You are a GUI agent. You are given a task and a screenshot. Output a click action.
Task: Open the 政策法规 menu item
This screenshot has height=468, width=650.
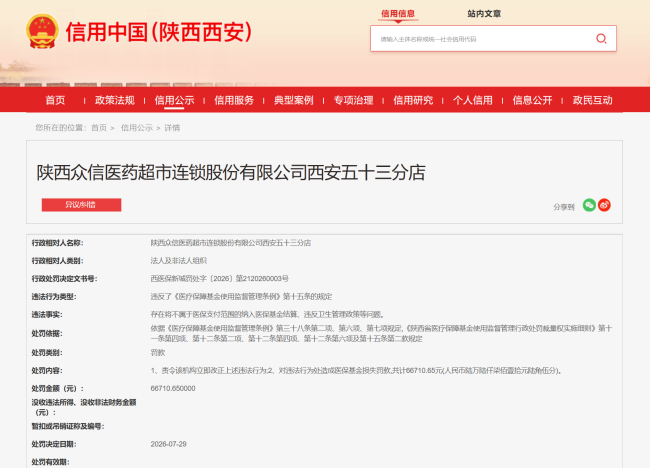115,100
